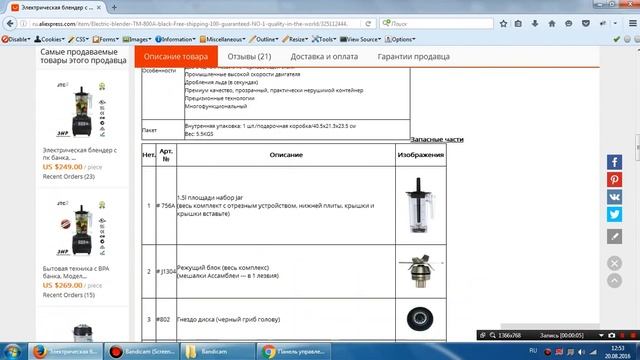Click the Поиск search field

pos(437,24)
